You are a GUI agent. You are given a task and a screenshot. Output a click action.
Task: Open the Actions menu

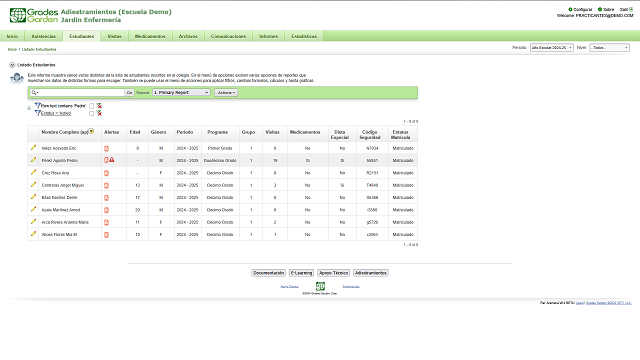pyautogui.click(x=226, y=93)
